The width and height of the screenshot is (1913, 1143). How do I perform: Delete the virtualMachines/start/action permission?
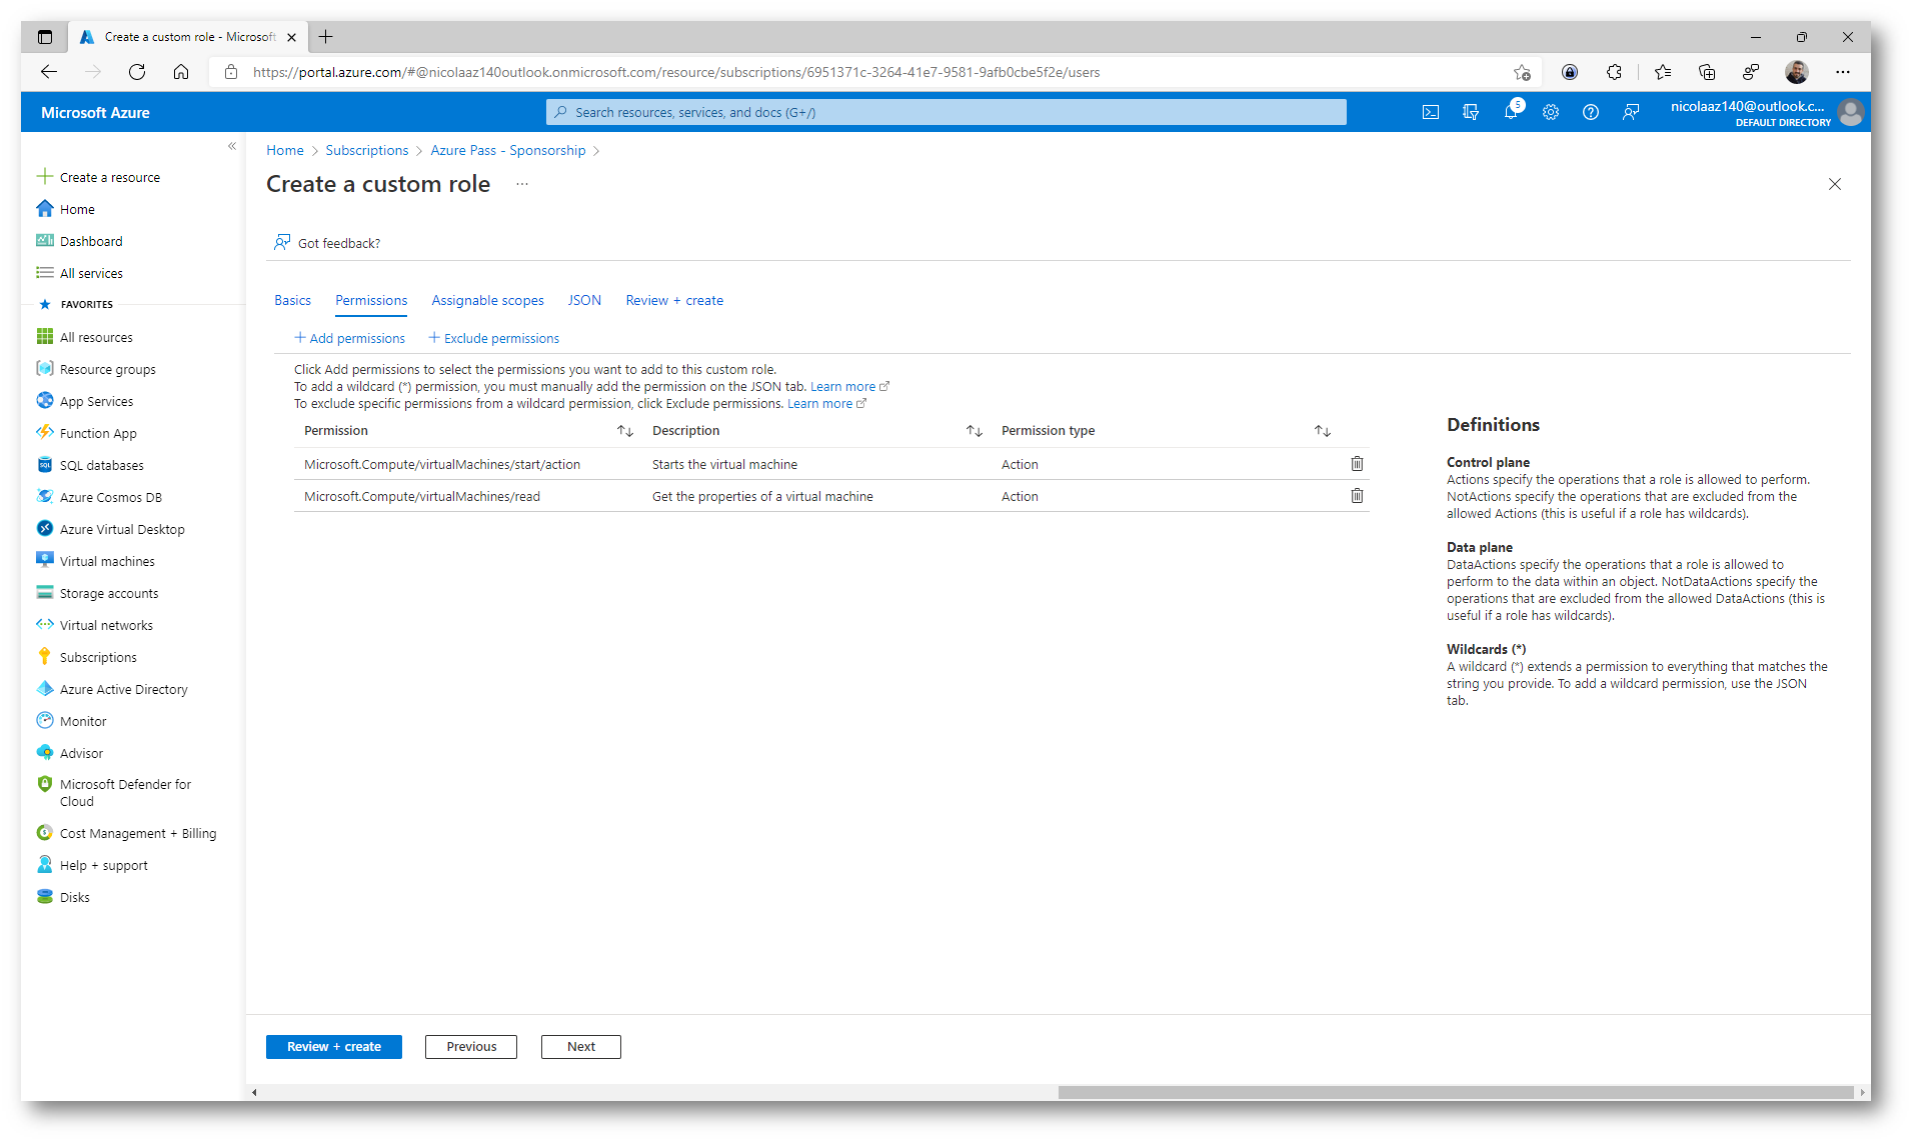[1357, 464]
